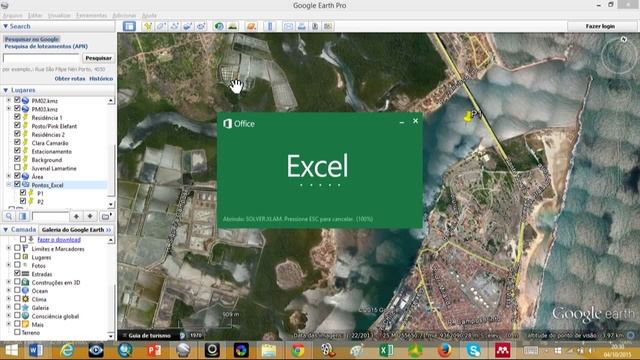
Task: Open the historical imagery clock tool
Action: (x=219, y=26)
